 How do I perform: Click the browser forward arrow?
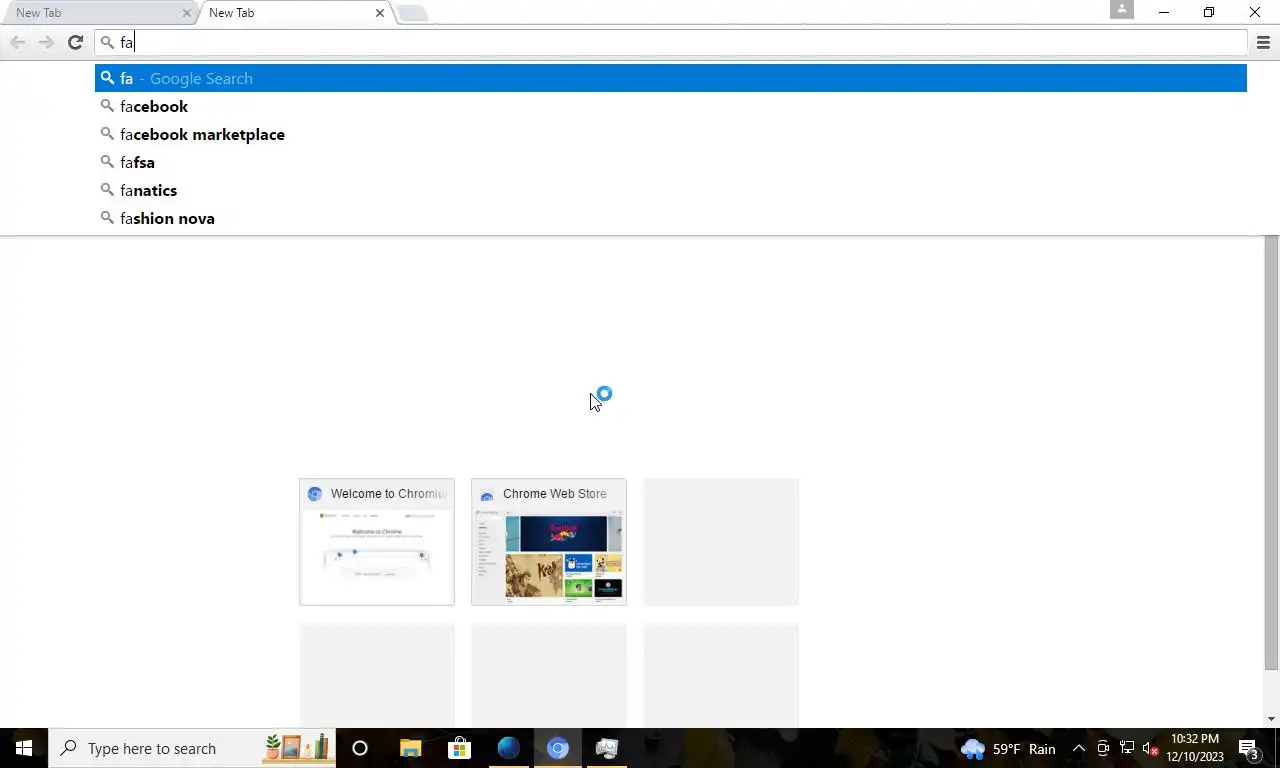coord(46,42)
